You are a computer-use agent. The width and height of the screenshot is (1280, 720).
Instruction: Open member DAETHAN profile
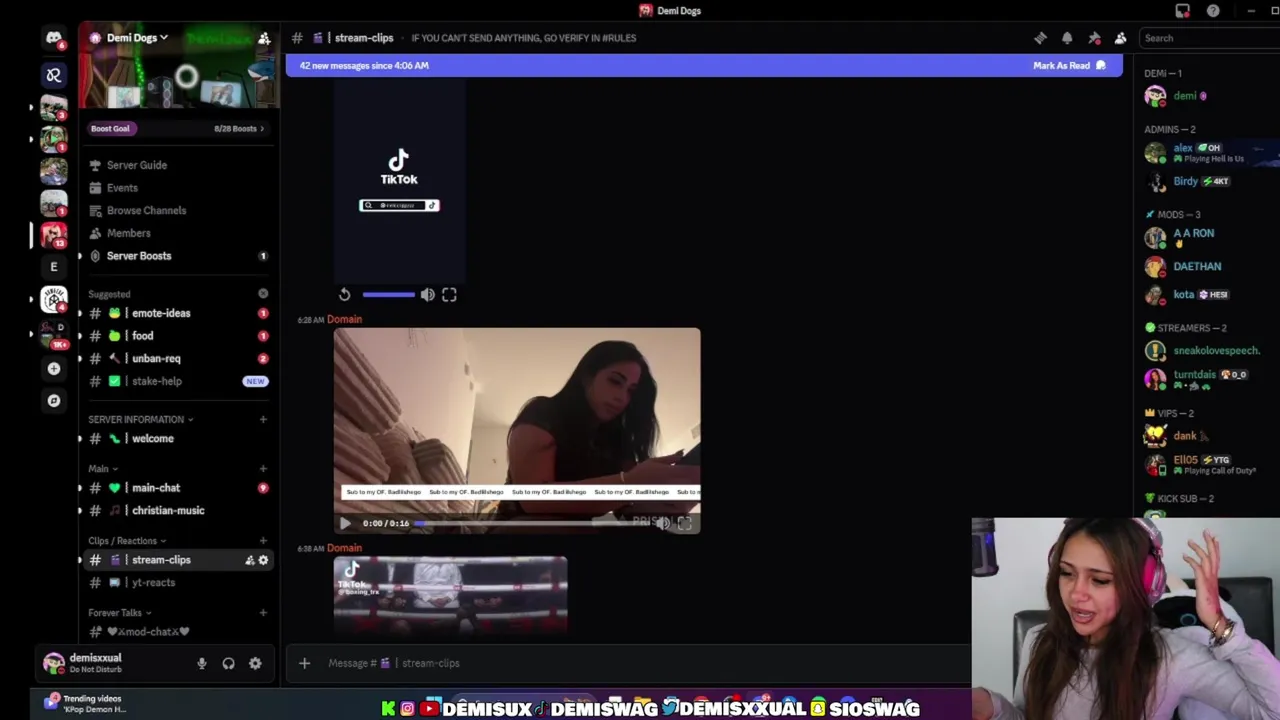[x=1196, y=267]
